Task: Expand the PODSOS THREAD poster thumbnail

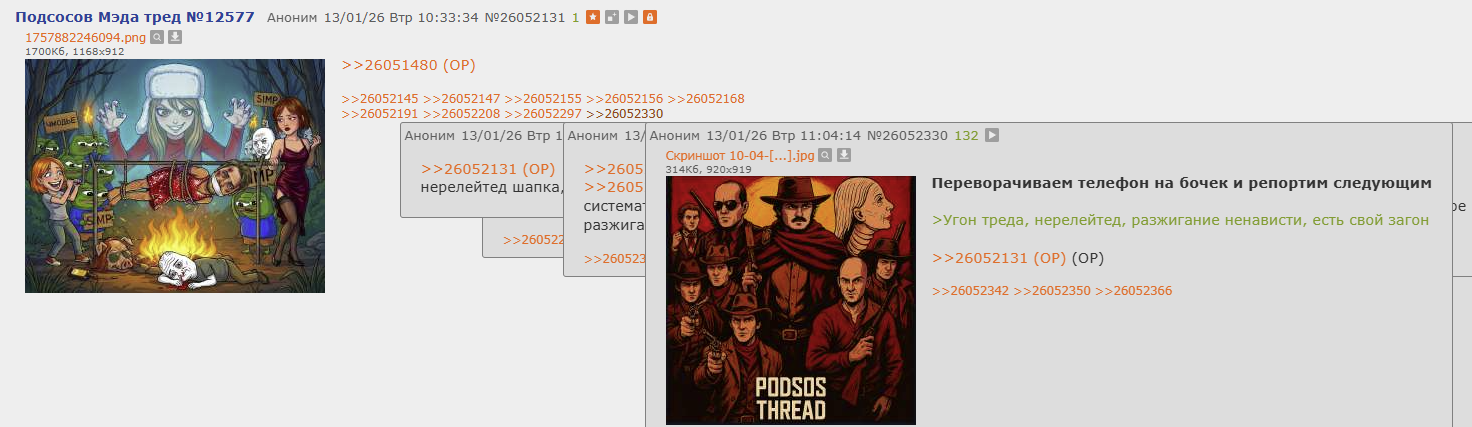Action: tap(791, 300)
